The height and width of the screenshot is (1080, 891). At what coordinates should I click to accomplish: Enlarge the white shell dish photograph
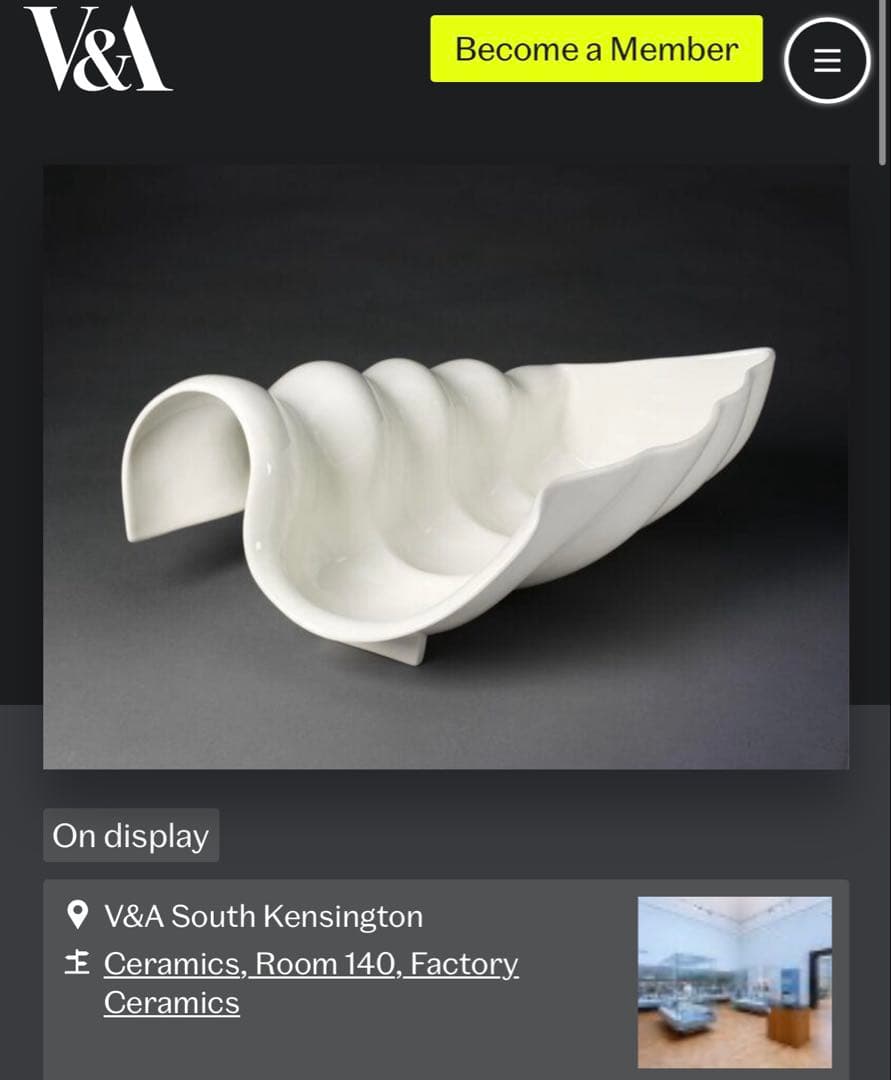tap(446, 466)
